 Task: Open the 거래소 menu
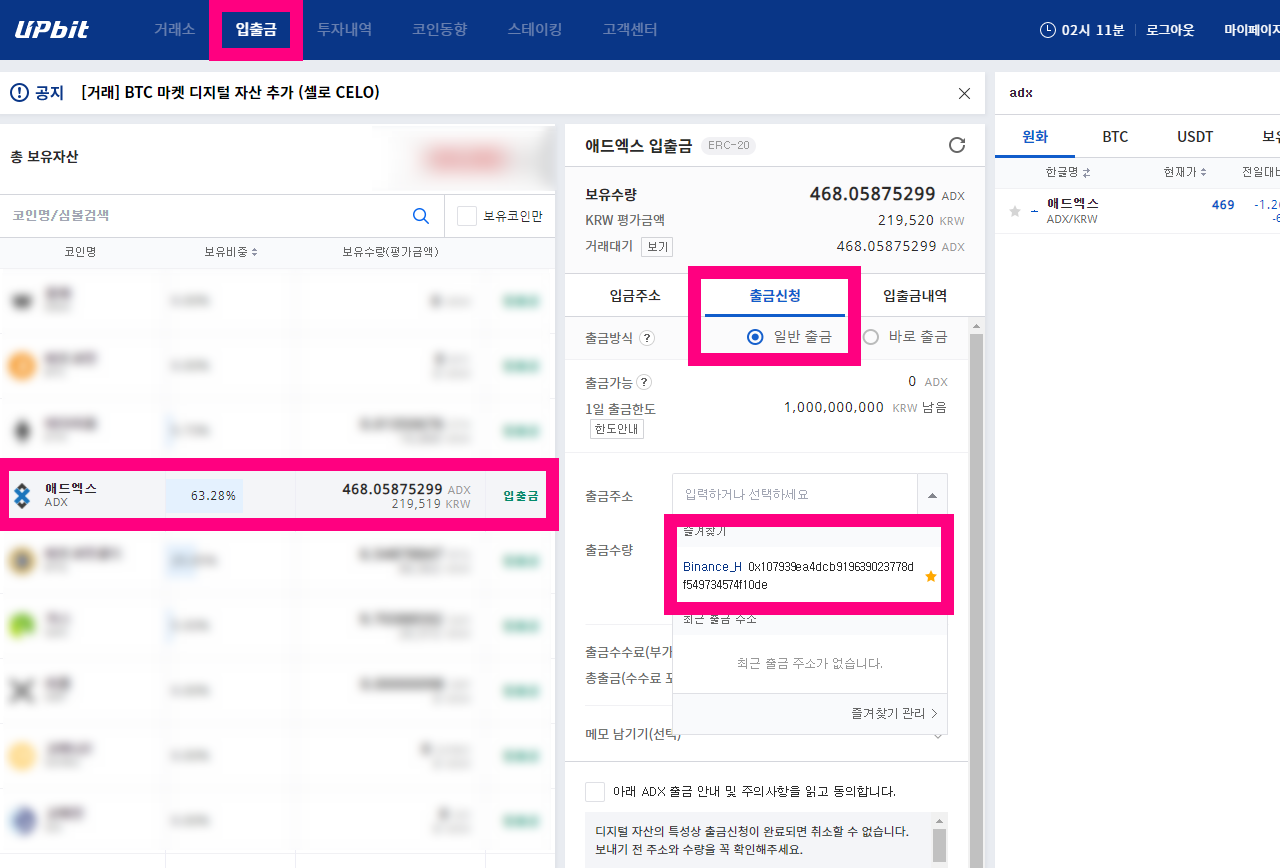pyautogui.click(x=174, y=29)
